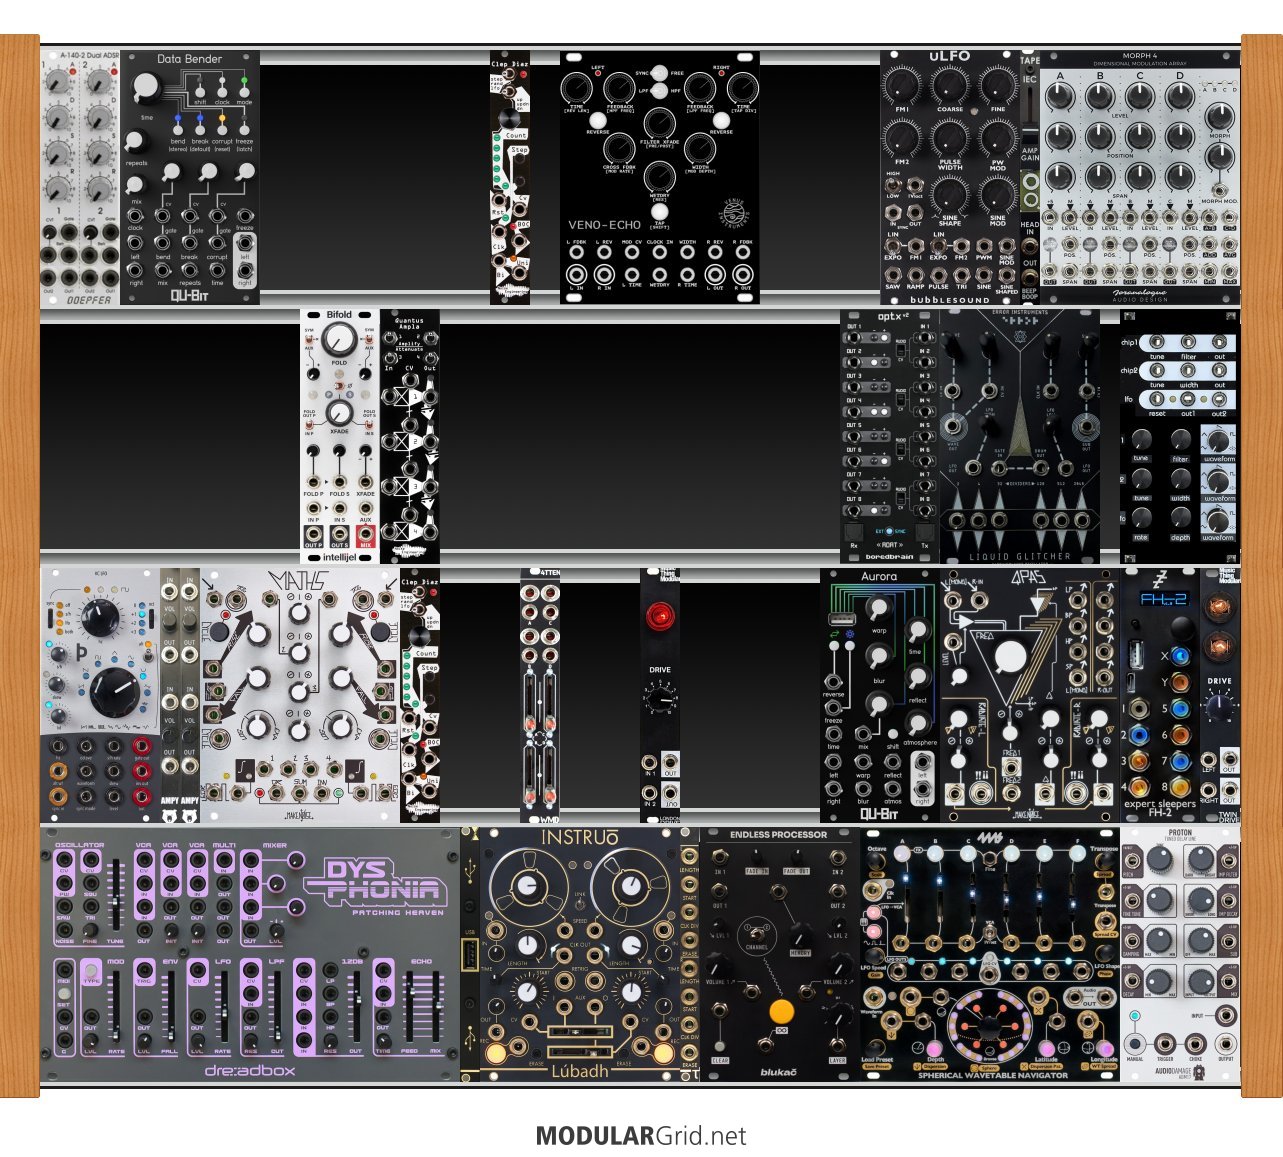Click the USB port on Instruō Lúbadh
The height and width of the screenshot is (1157, 1283).
click(x=471, y=956)
